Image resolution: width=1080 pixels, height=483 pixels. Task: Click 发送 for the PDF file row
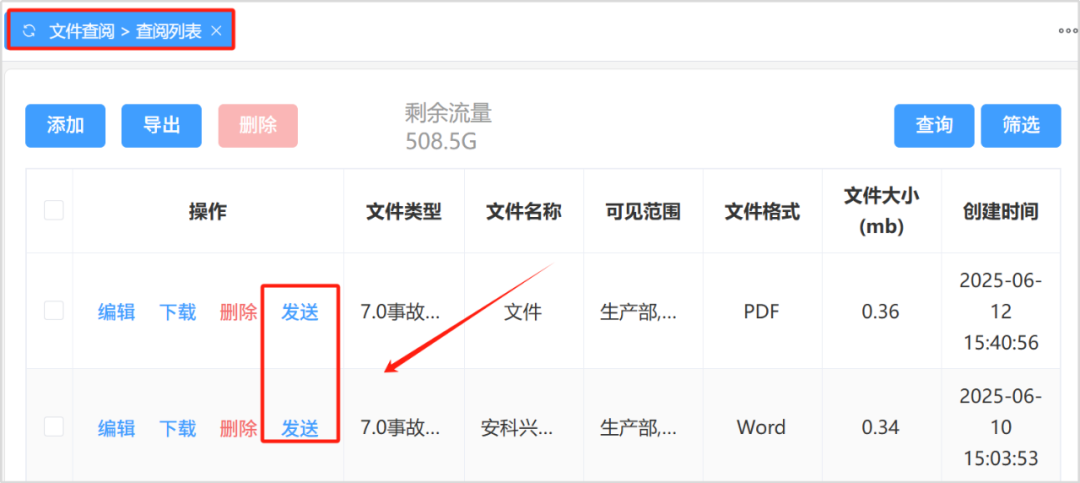point(300,312)
